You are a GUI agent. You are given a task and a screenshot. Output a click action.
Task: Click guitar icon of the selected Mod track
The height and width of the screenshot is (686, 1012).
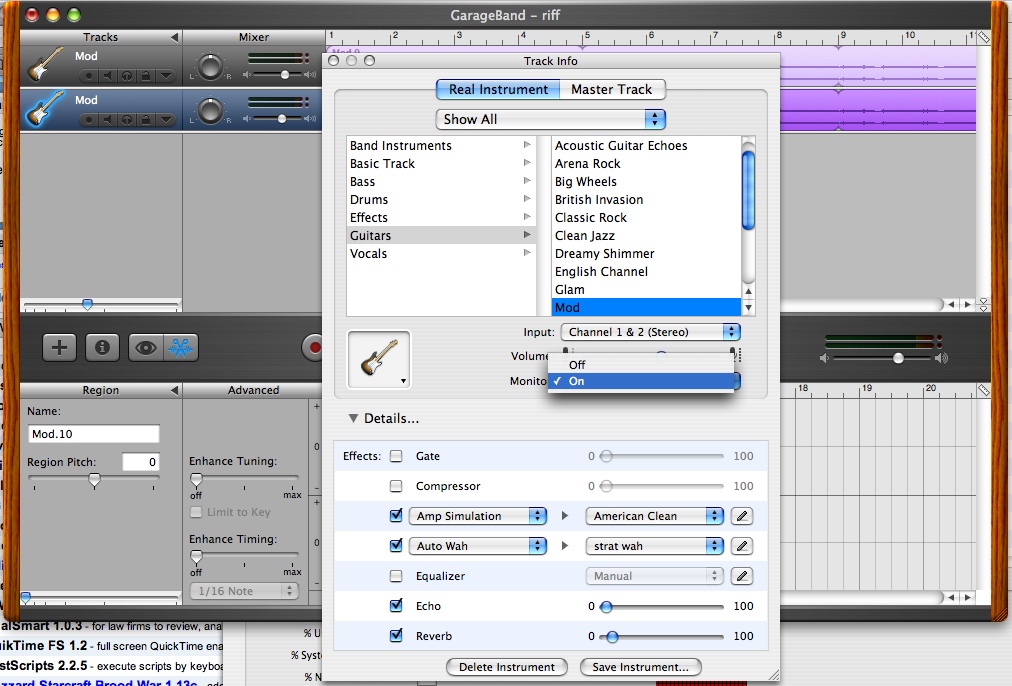45,108
